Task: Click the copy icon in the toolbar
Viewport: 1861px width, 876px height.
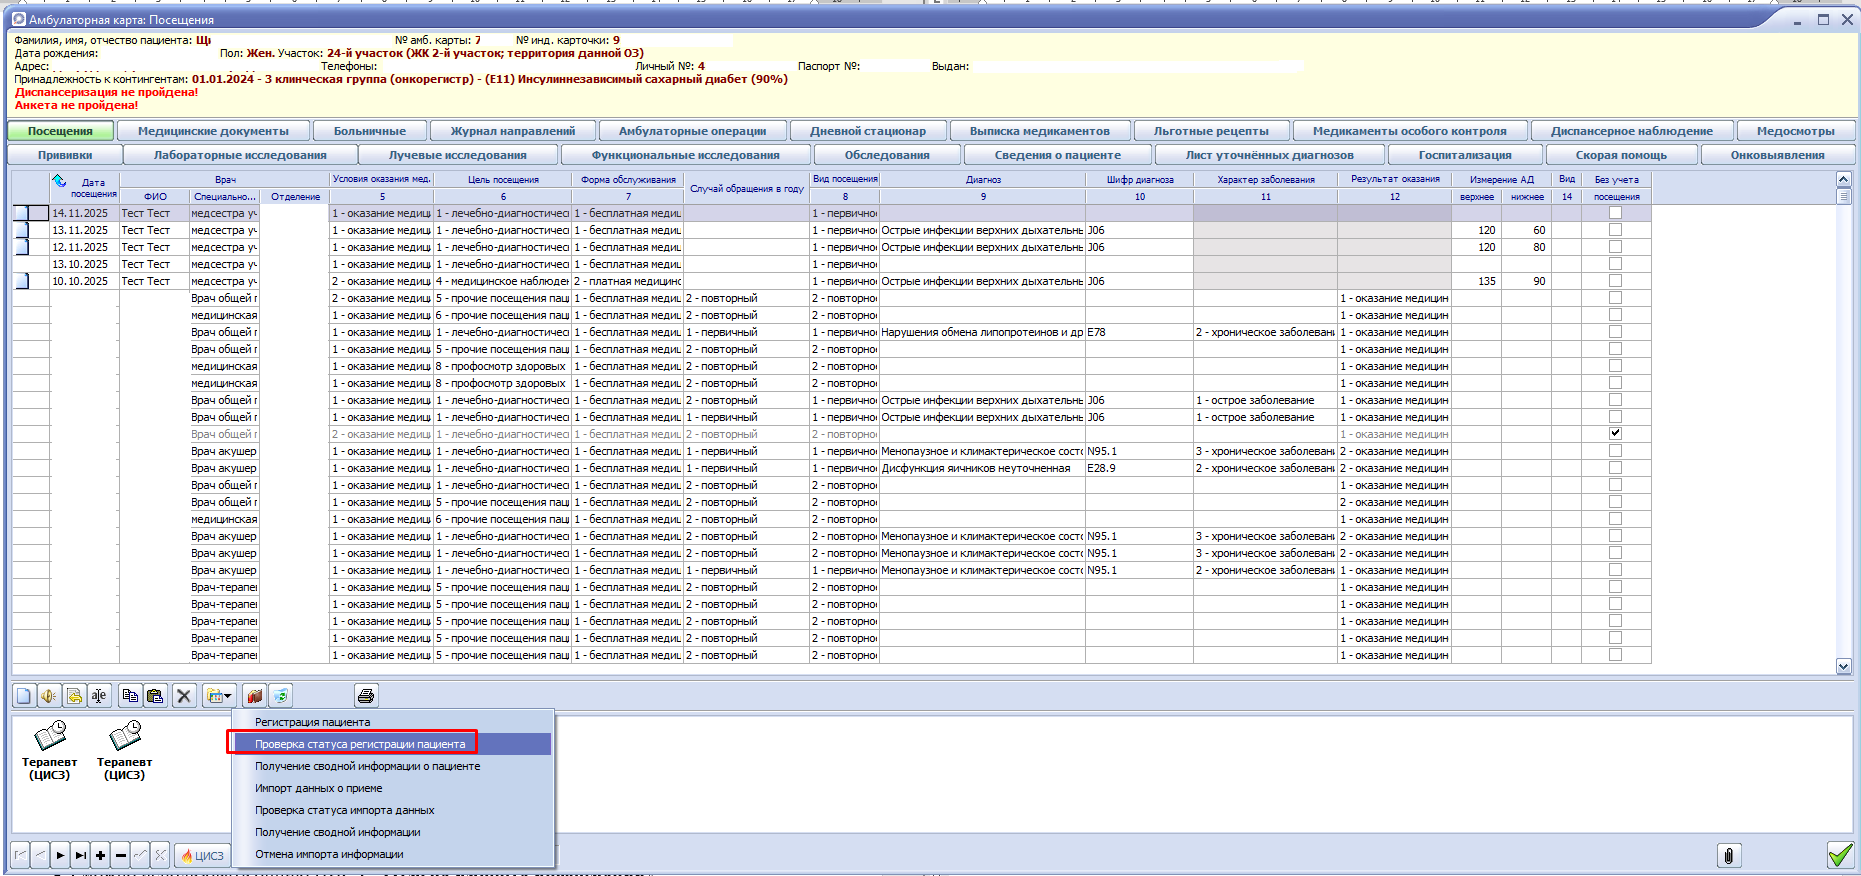Action: (130, 696)
